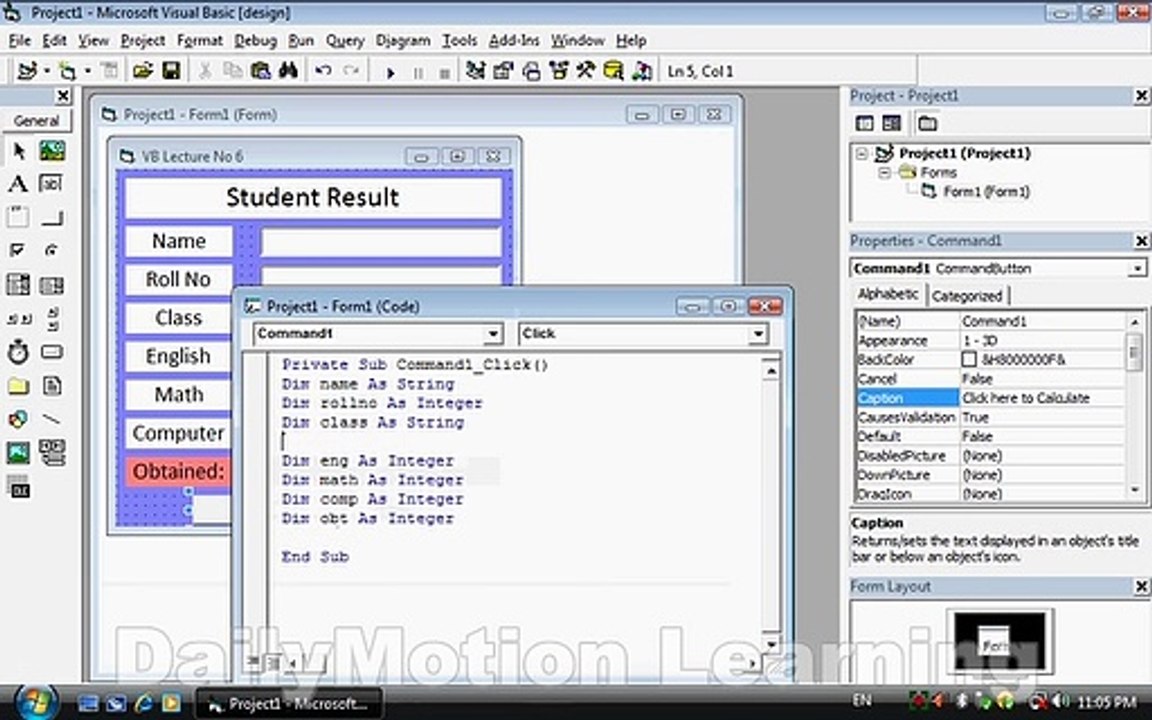1152x720 pixels.
Task: Select the OptionButton control in toolbox
Action: point(51,250)
